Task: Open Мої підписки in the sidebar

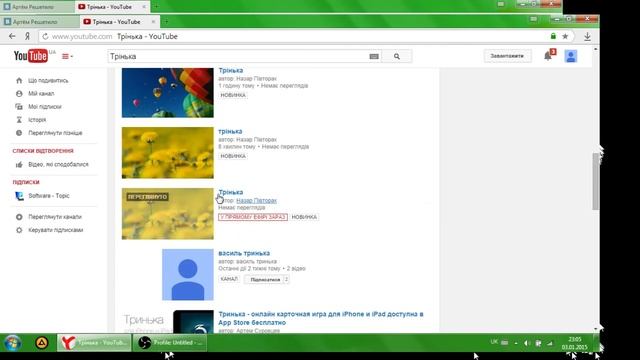Action: tap(44, 107)
